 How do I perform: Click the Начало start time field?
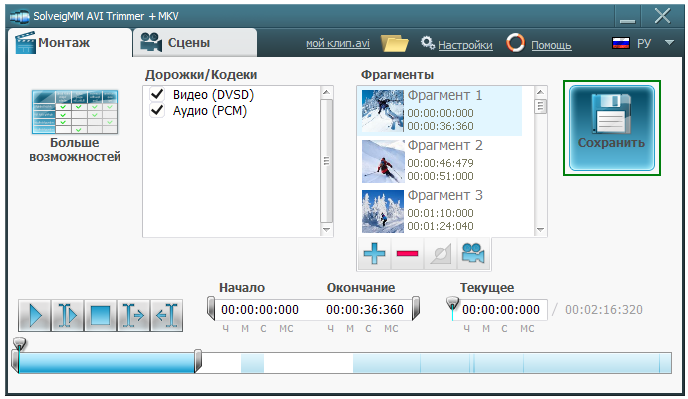260,310
